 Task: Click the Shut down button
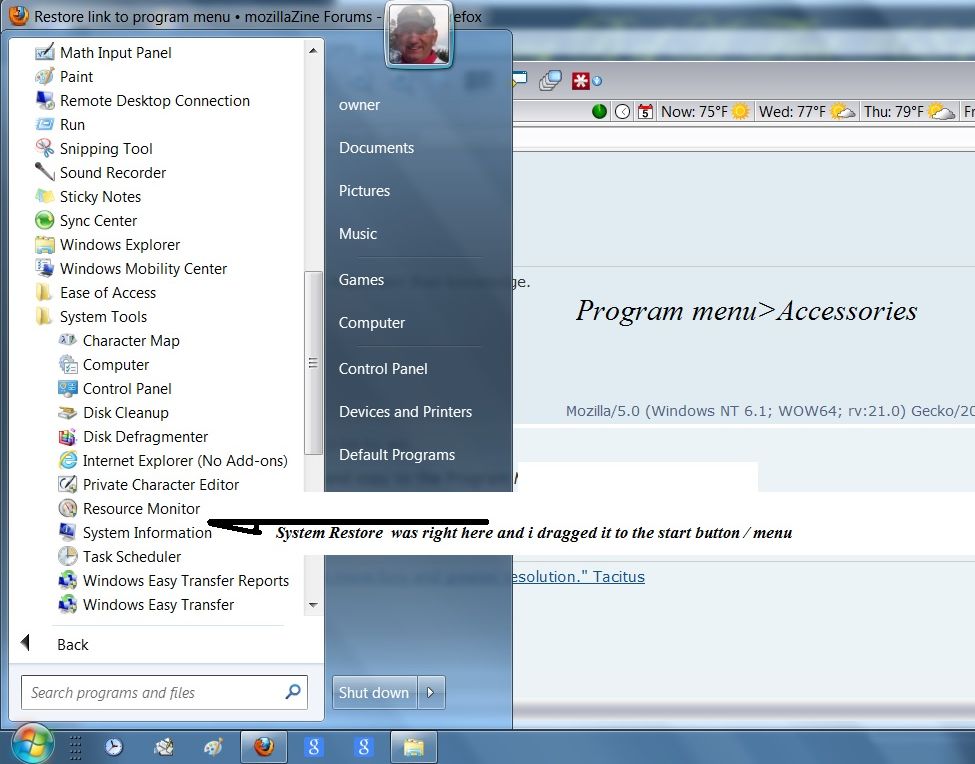pyautogui.click(x=374, y=693)
